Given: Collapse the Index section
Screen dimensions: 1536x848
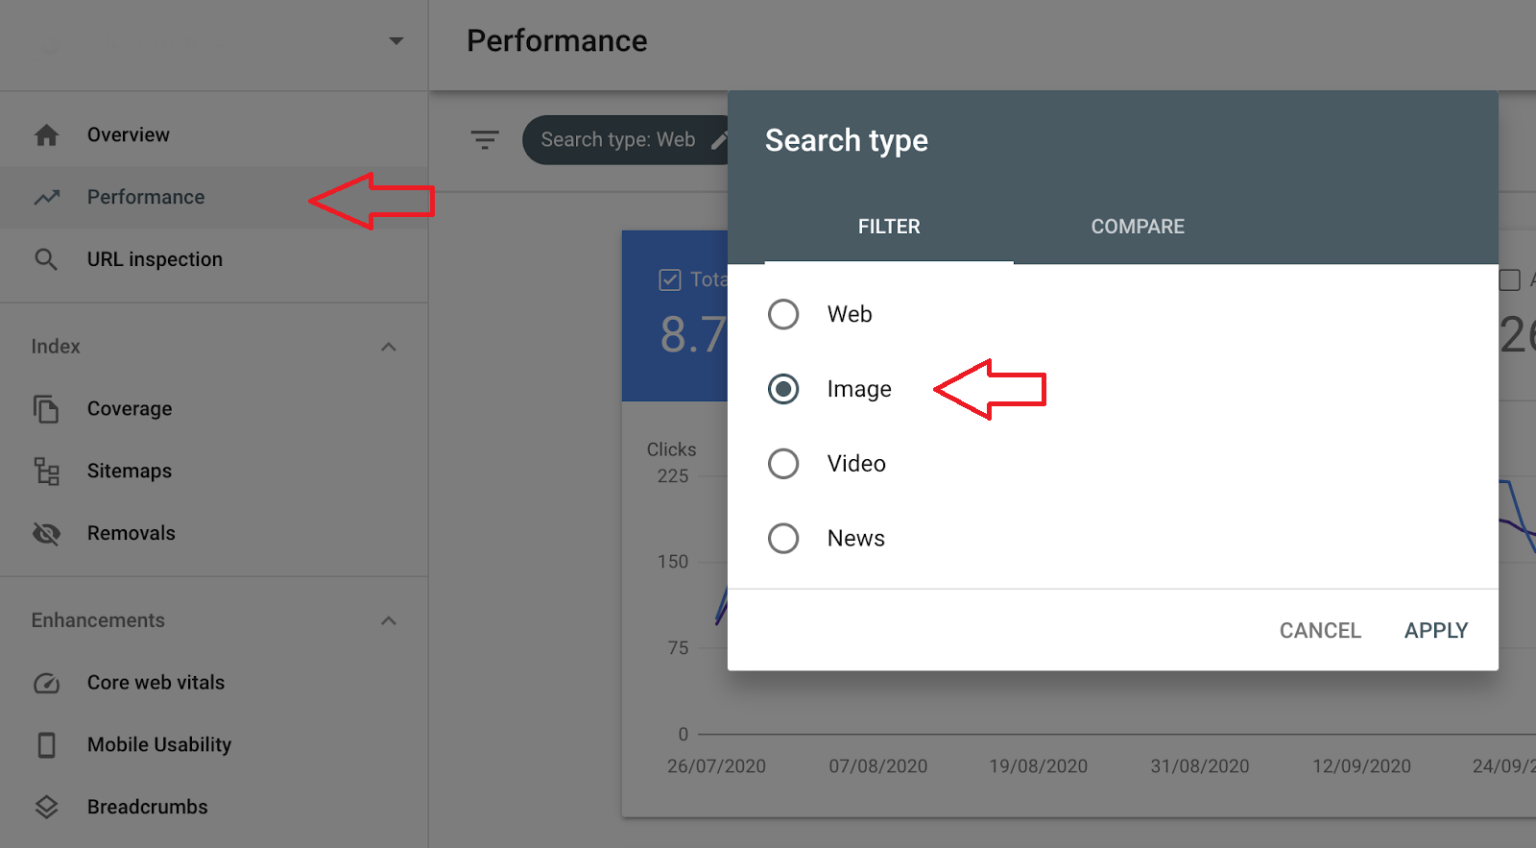Looking at the screenshot, I should click(389, 346).
